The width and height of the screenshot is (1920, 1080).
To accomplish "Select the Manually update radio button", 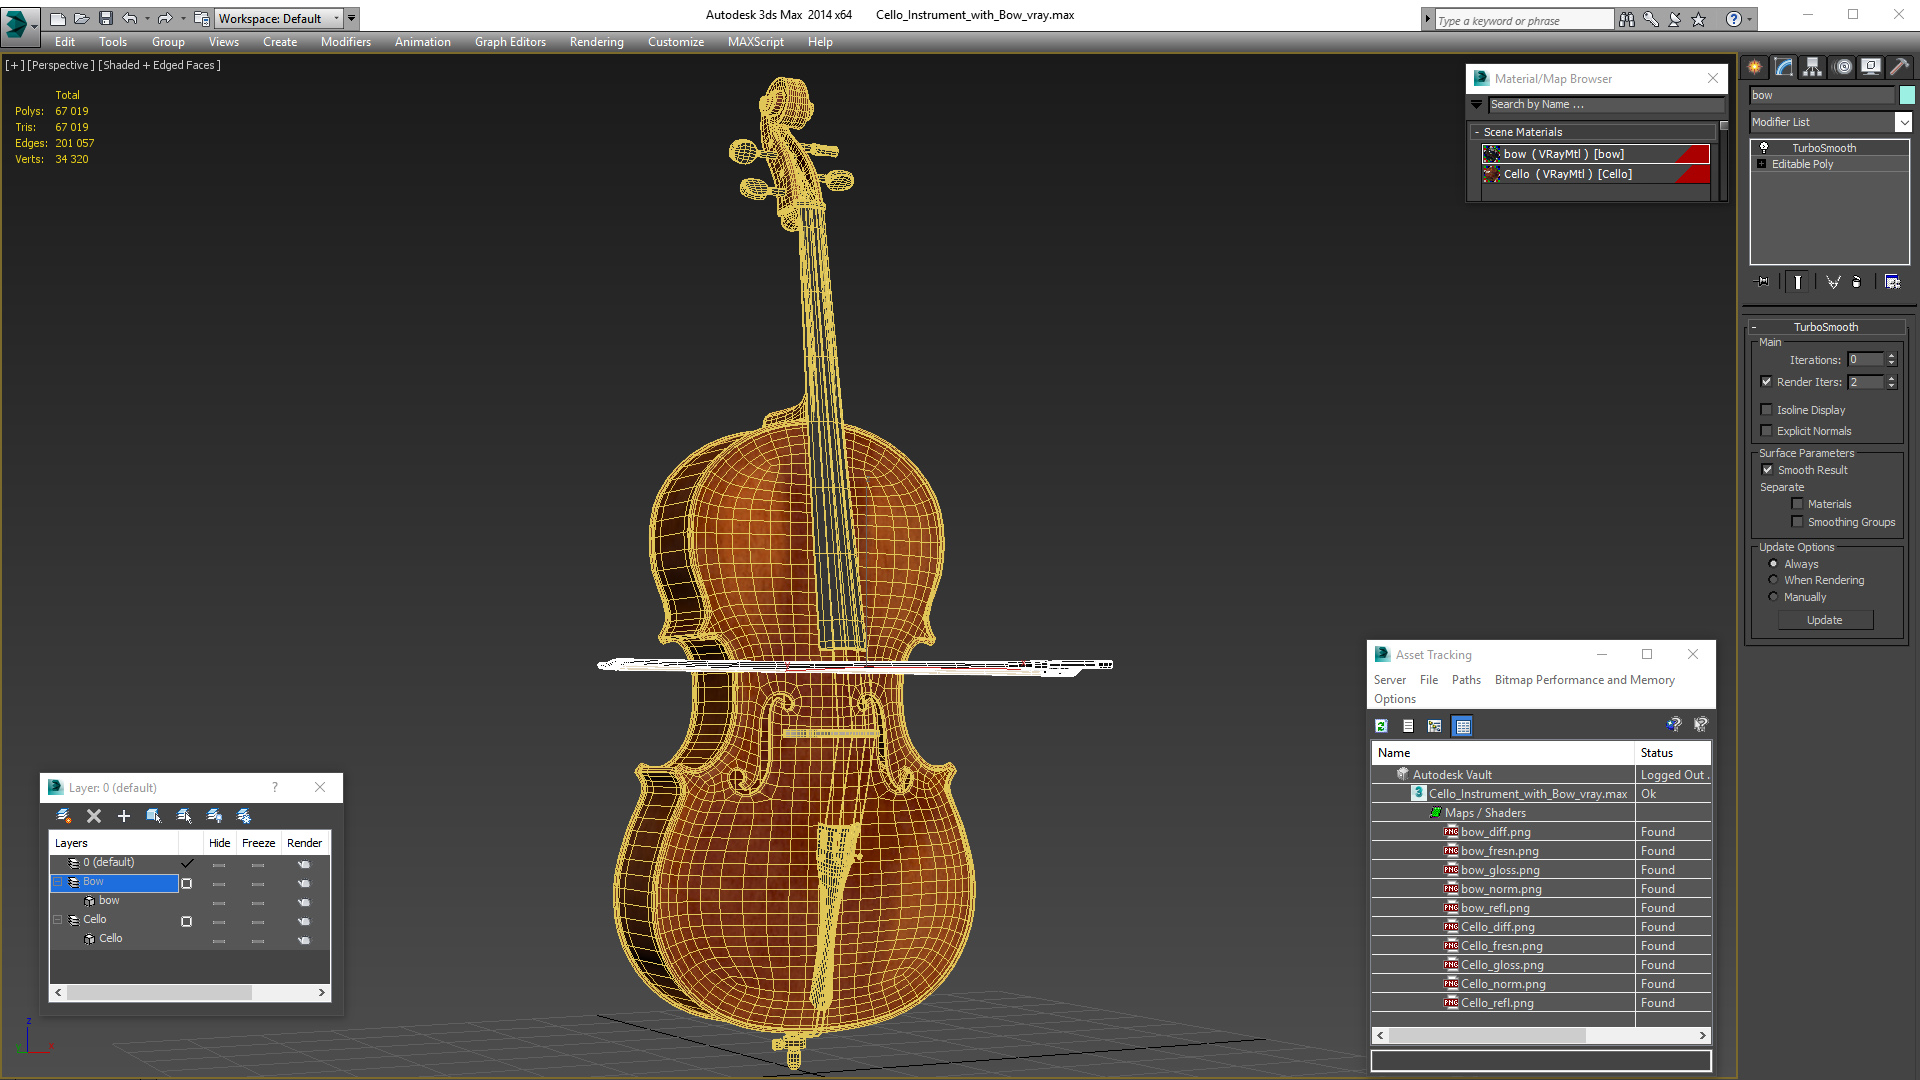I will pyautogui.click(x=1773, y=597).
